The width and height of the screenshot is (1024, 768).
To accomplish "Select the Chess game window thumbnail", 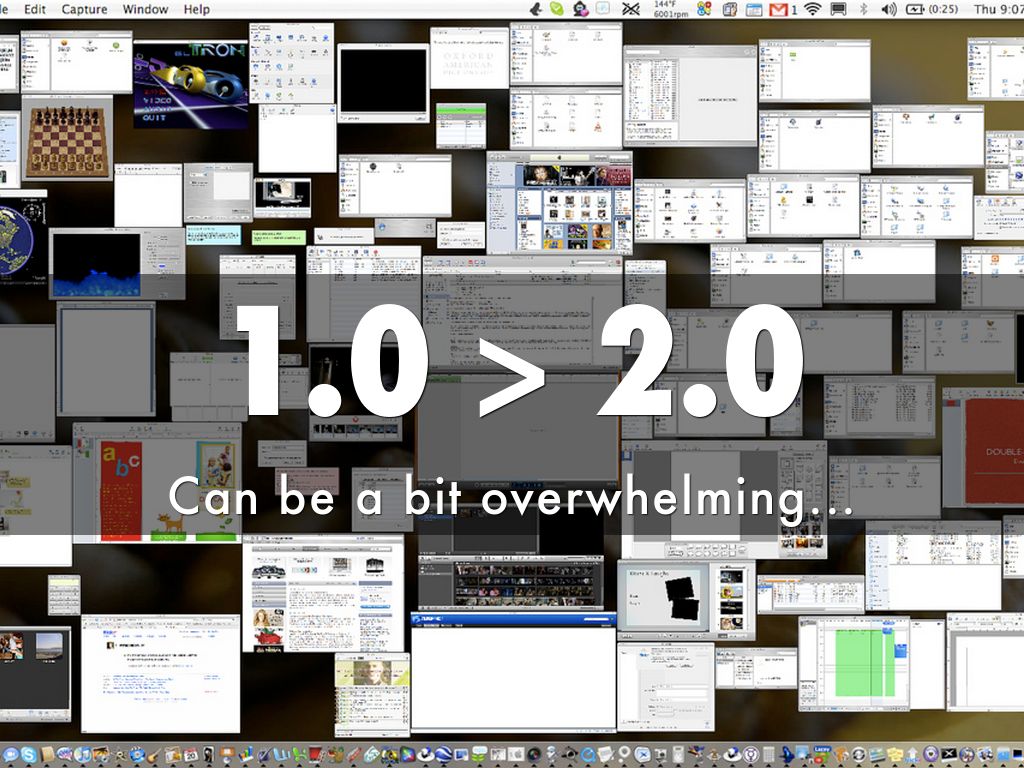I will tap(67, 139).
